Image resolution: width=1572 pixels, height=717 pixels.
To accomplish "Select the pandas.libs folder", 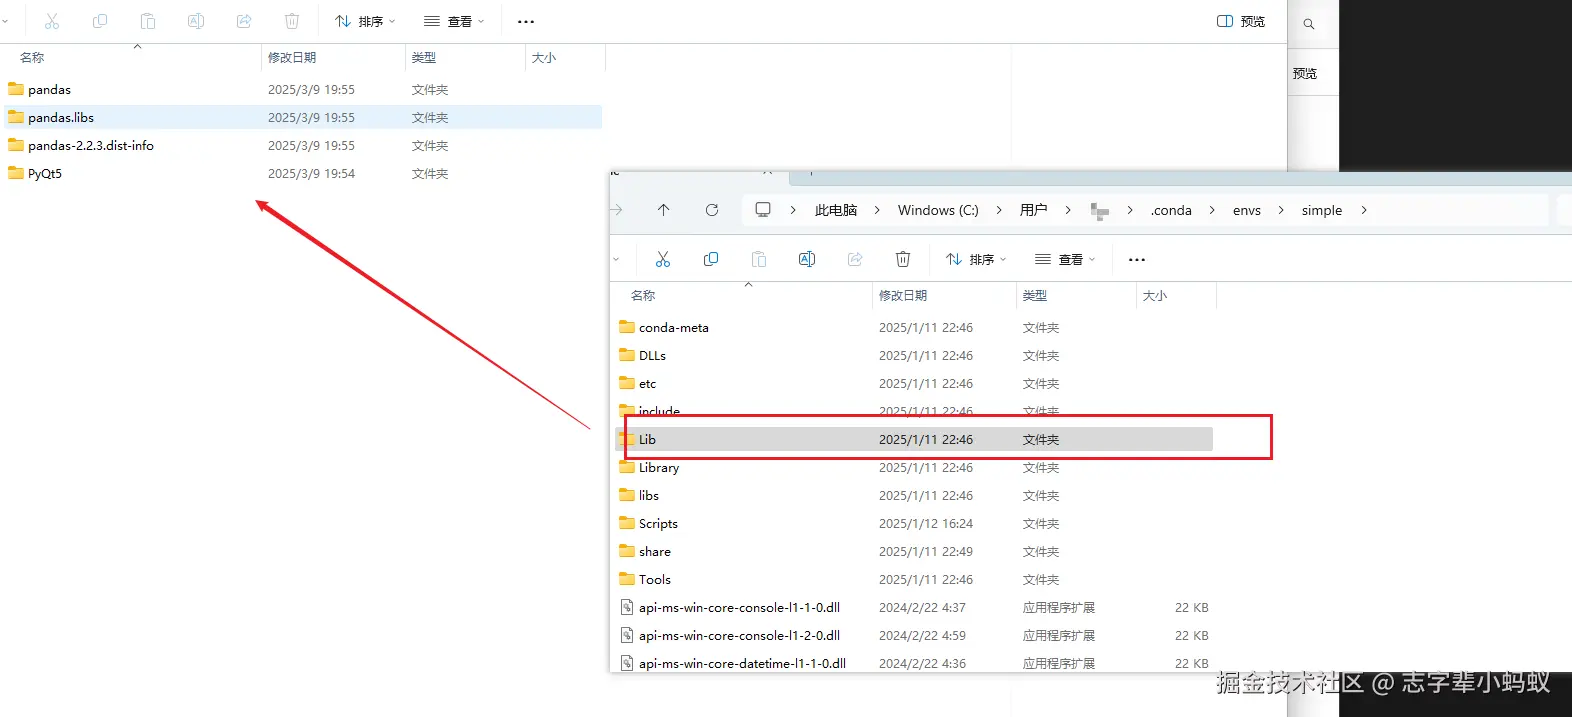I will [x=302, y=117].
